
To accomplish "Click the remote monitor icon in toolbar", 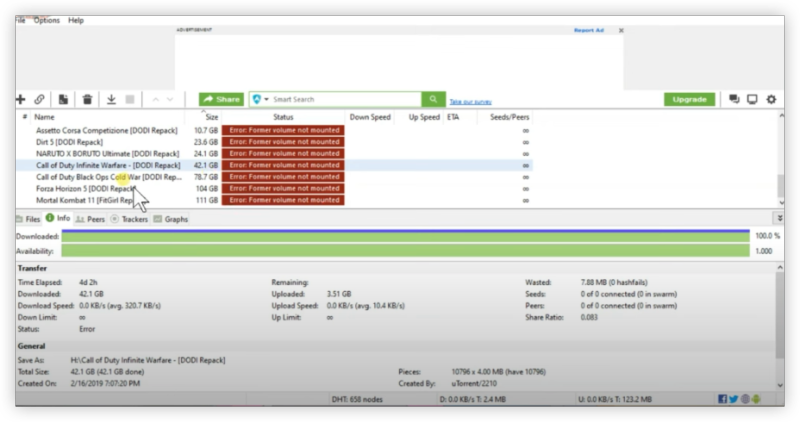I will [x=752, y=99].
